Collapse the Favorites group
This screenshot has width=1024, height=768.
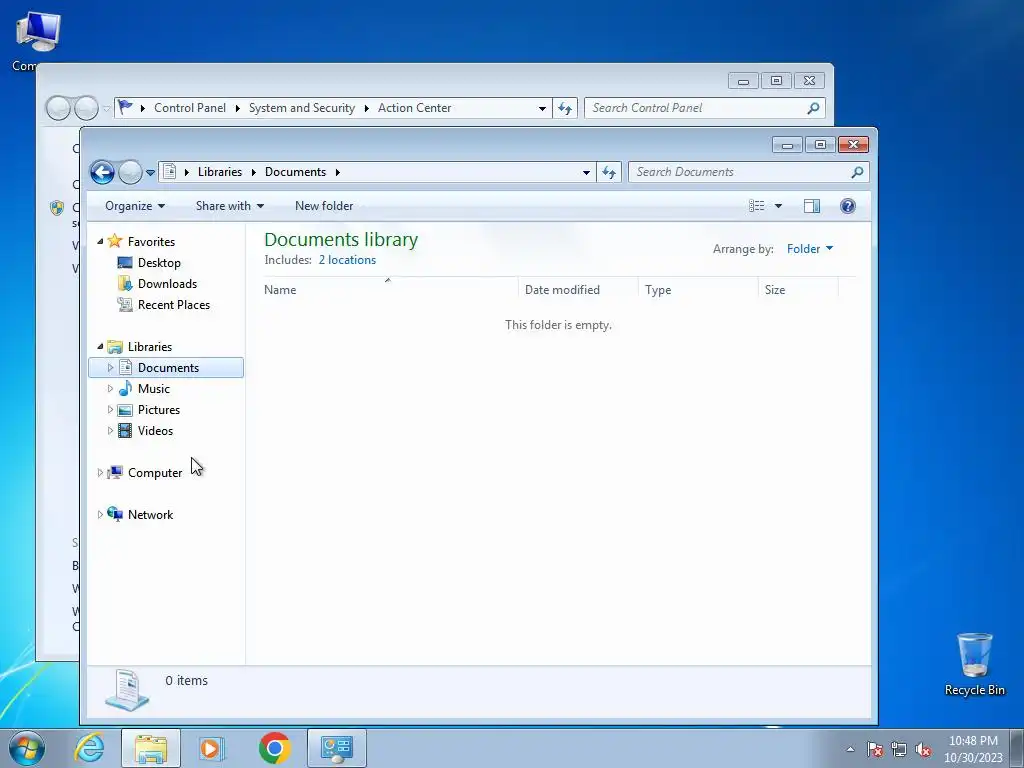tap(100, 242)
